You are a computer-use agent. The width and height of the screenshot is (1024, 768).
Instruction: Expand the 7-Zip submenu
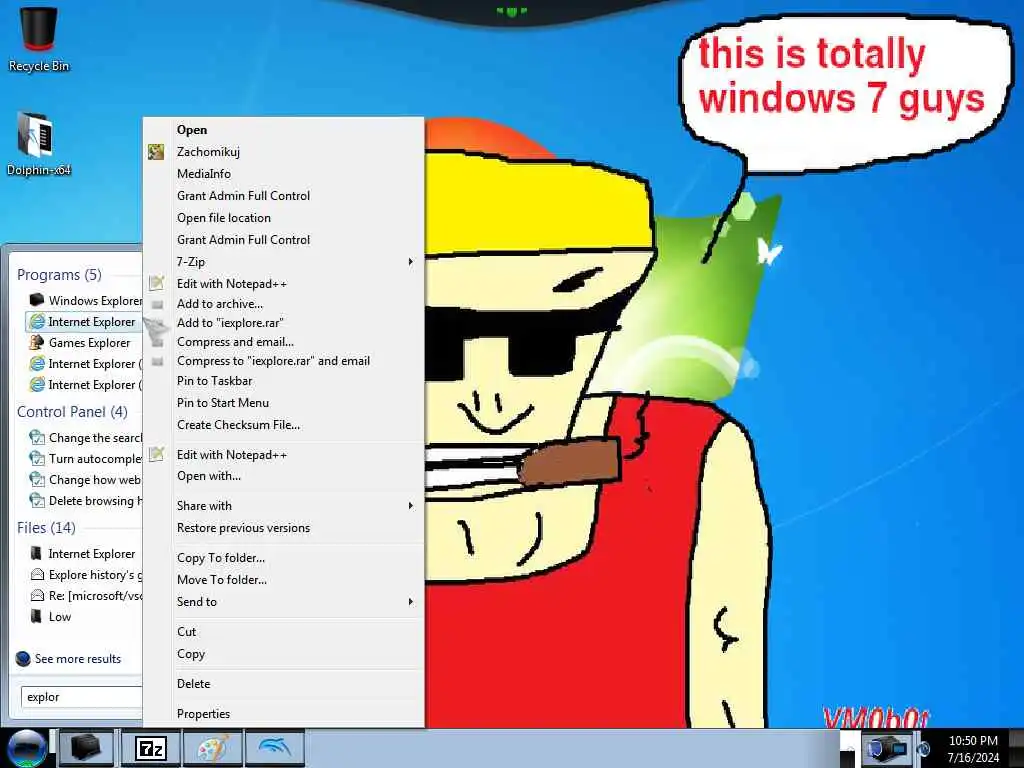pos(284,261)
